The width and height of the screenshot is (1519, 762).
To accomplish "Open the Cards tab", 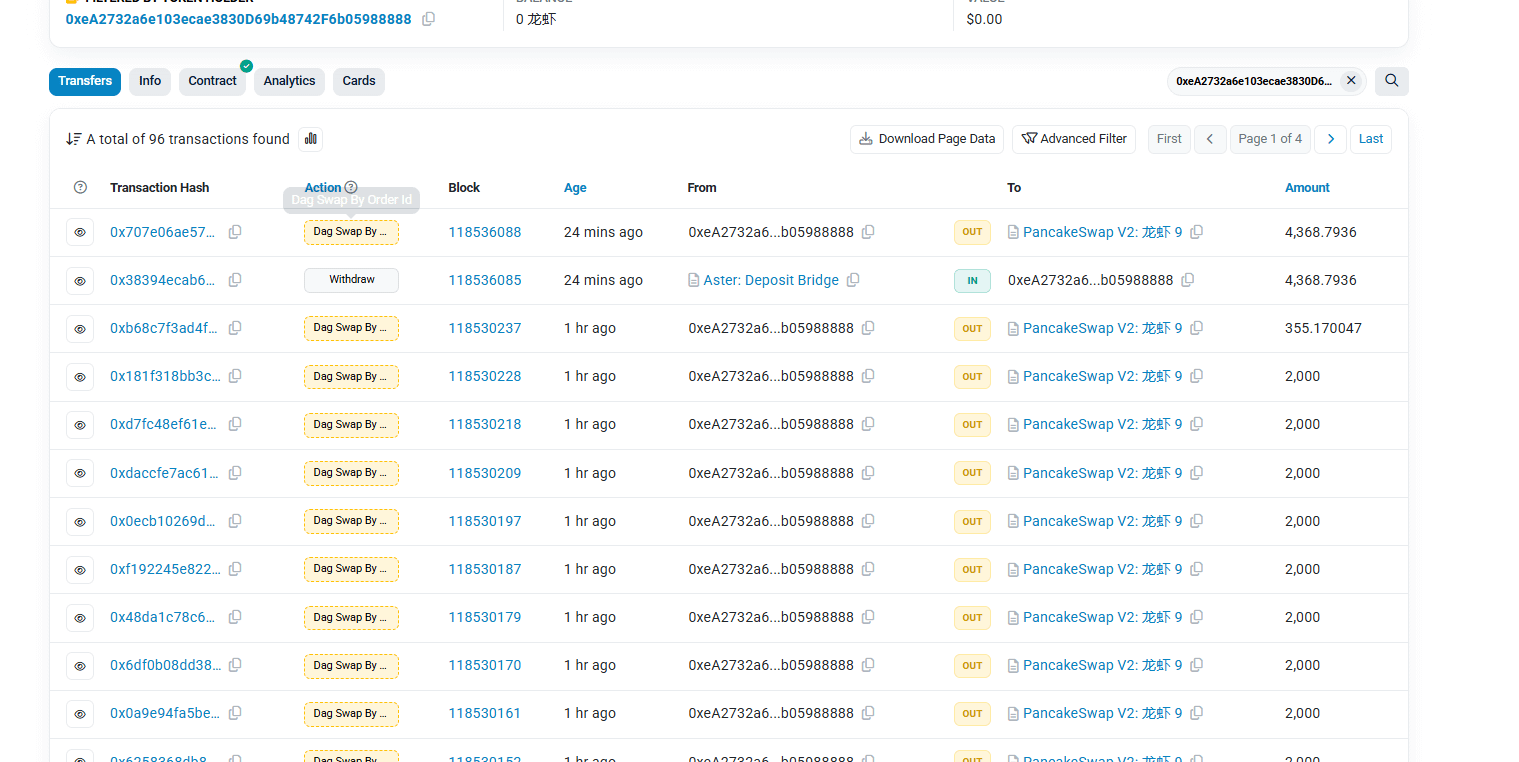I will [359, 81].
